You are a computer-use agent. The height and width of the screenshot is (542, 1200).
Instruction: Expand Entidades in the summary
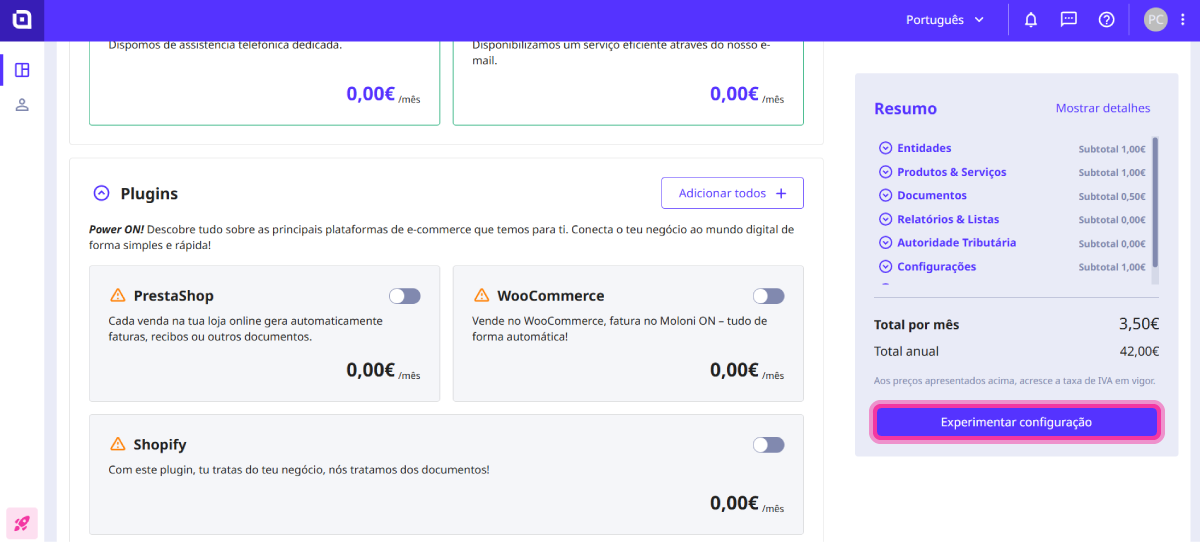(x=924, y=148)
